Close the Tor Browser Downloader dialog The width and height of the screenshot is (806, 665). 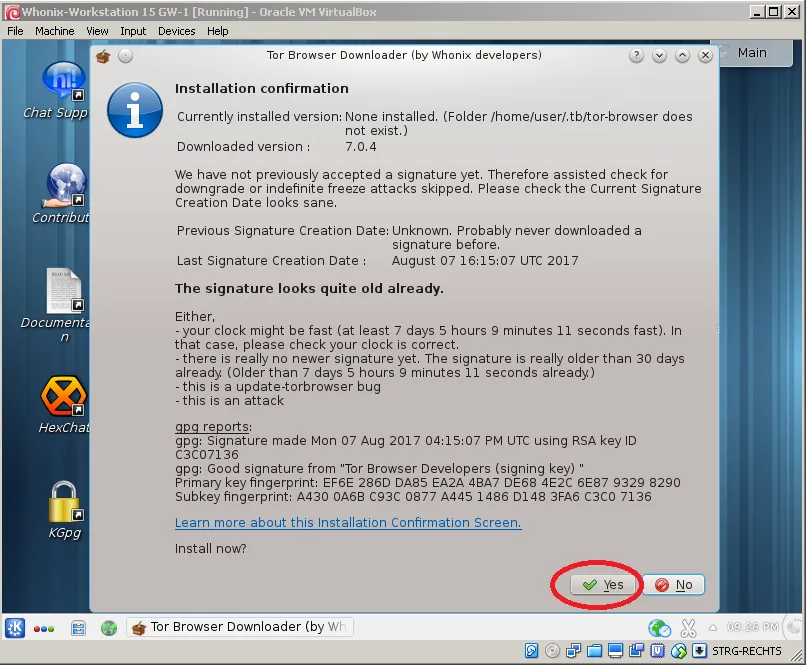pyautogui.click(x=705, y=55)
